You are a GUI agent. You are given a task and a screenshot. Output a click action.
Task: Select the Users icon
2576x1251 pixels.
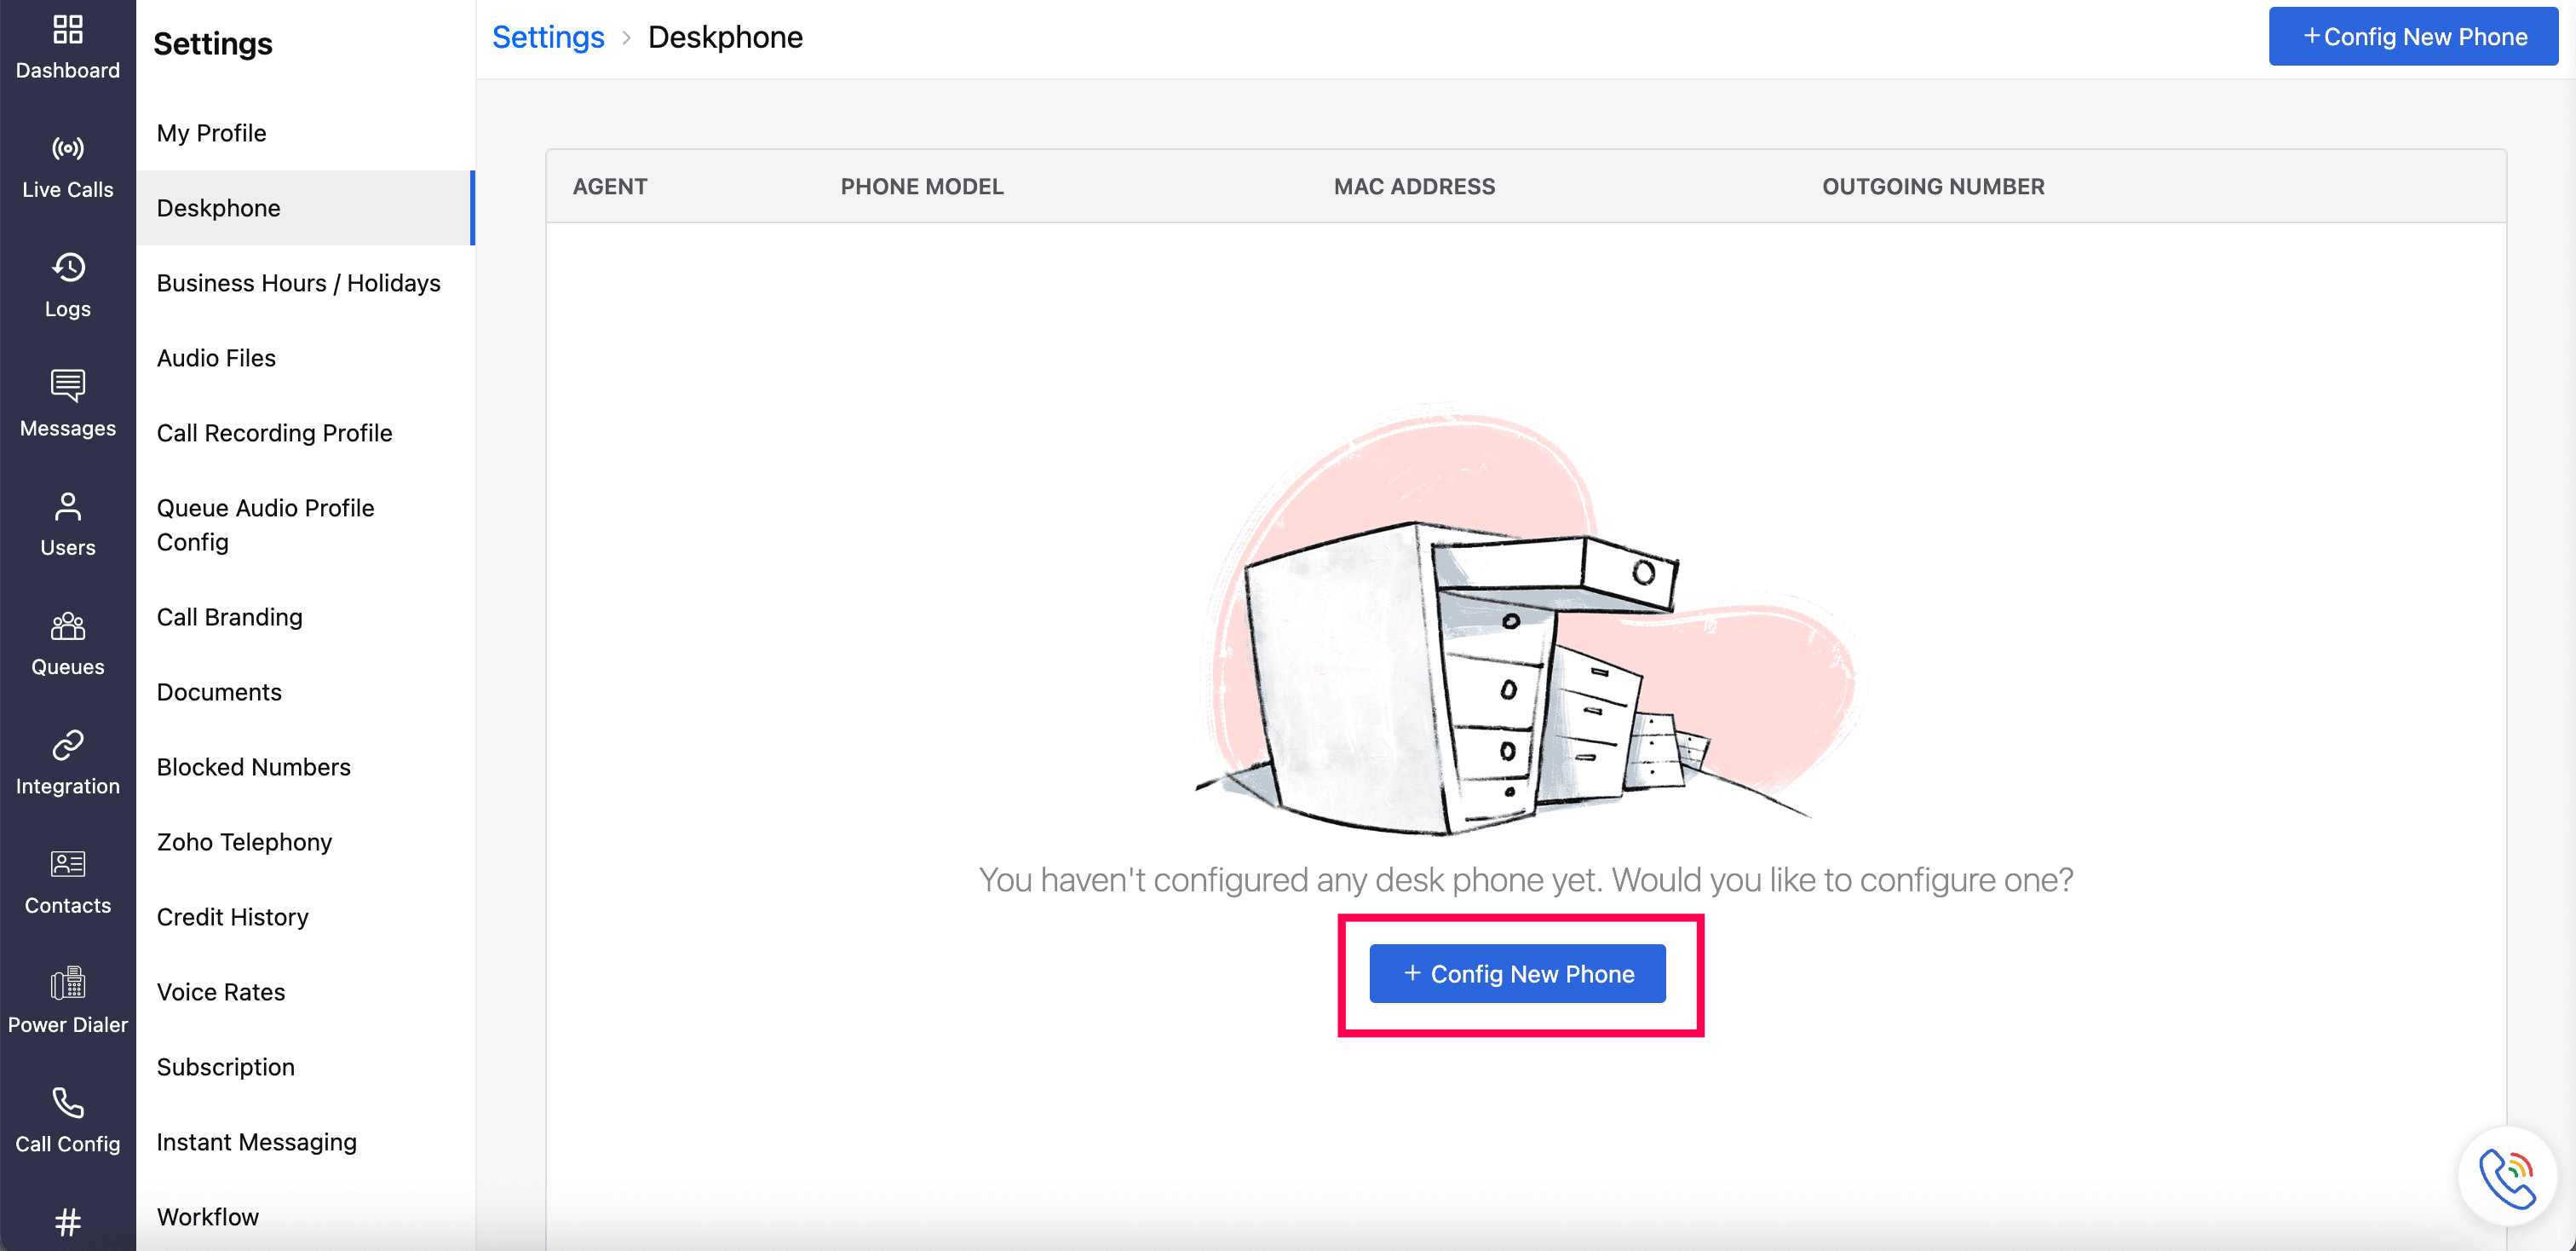coord(67,506)
